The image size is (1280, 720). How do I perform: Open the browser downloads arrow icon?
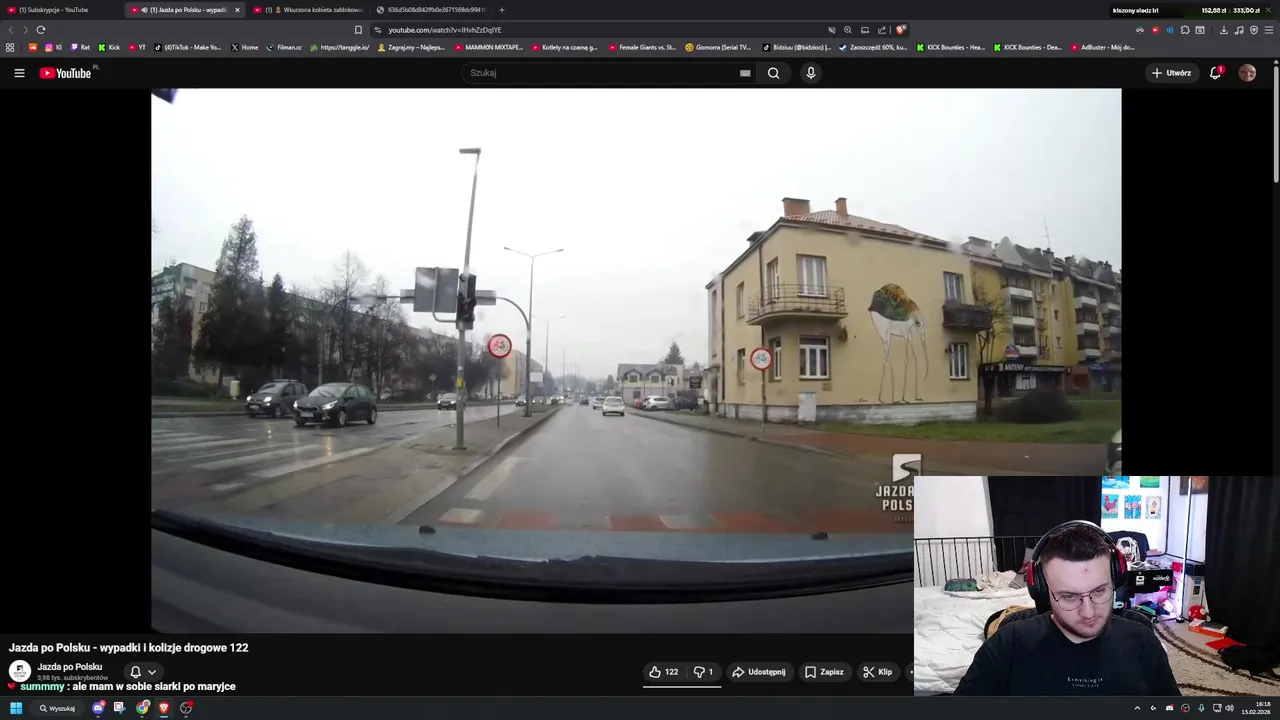[1224, 30]
